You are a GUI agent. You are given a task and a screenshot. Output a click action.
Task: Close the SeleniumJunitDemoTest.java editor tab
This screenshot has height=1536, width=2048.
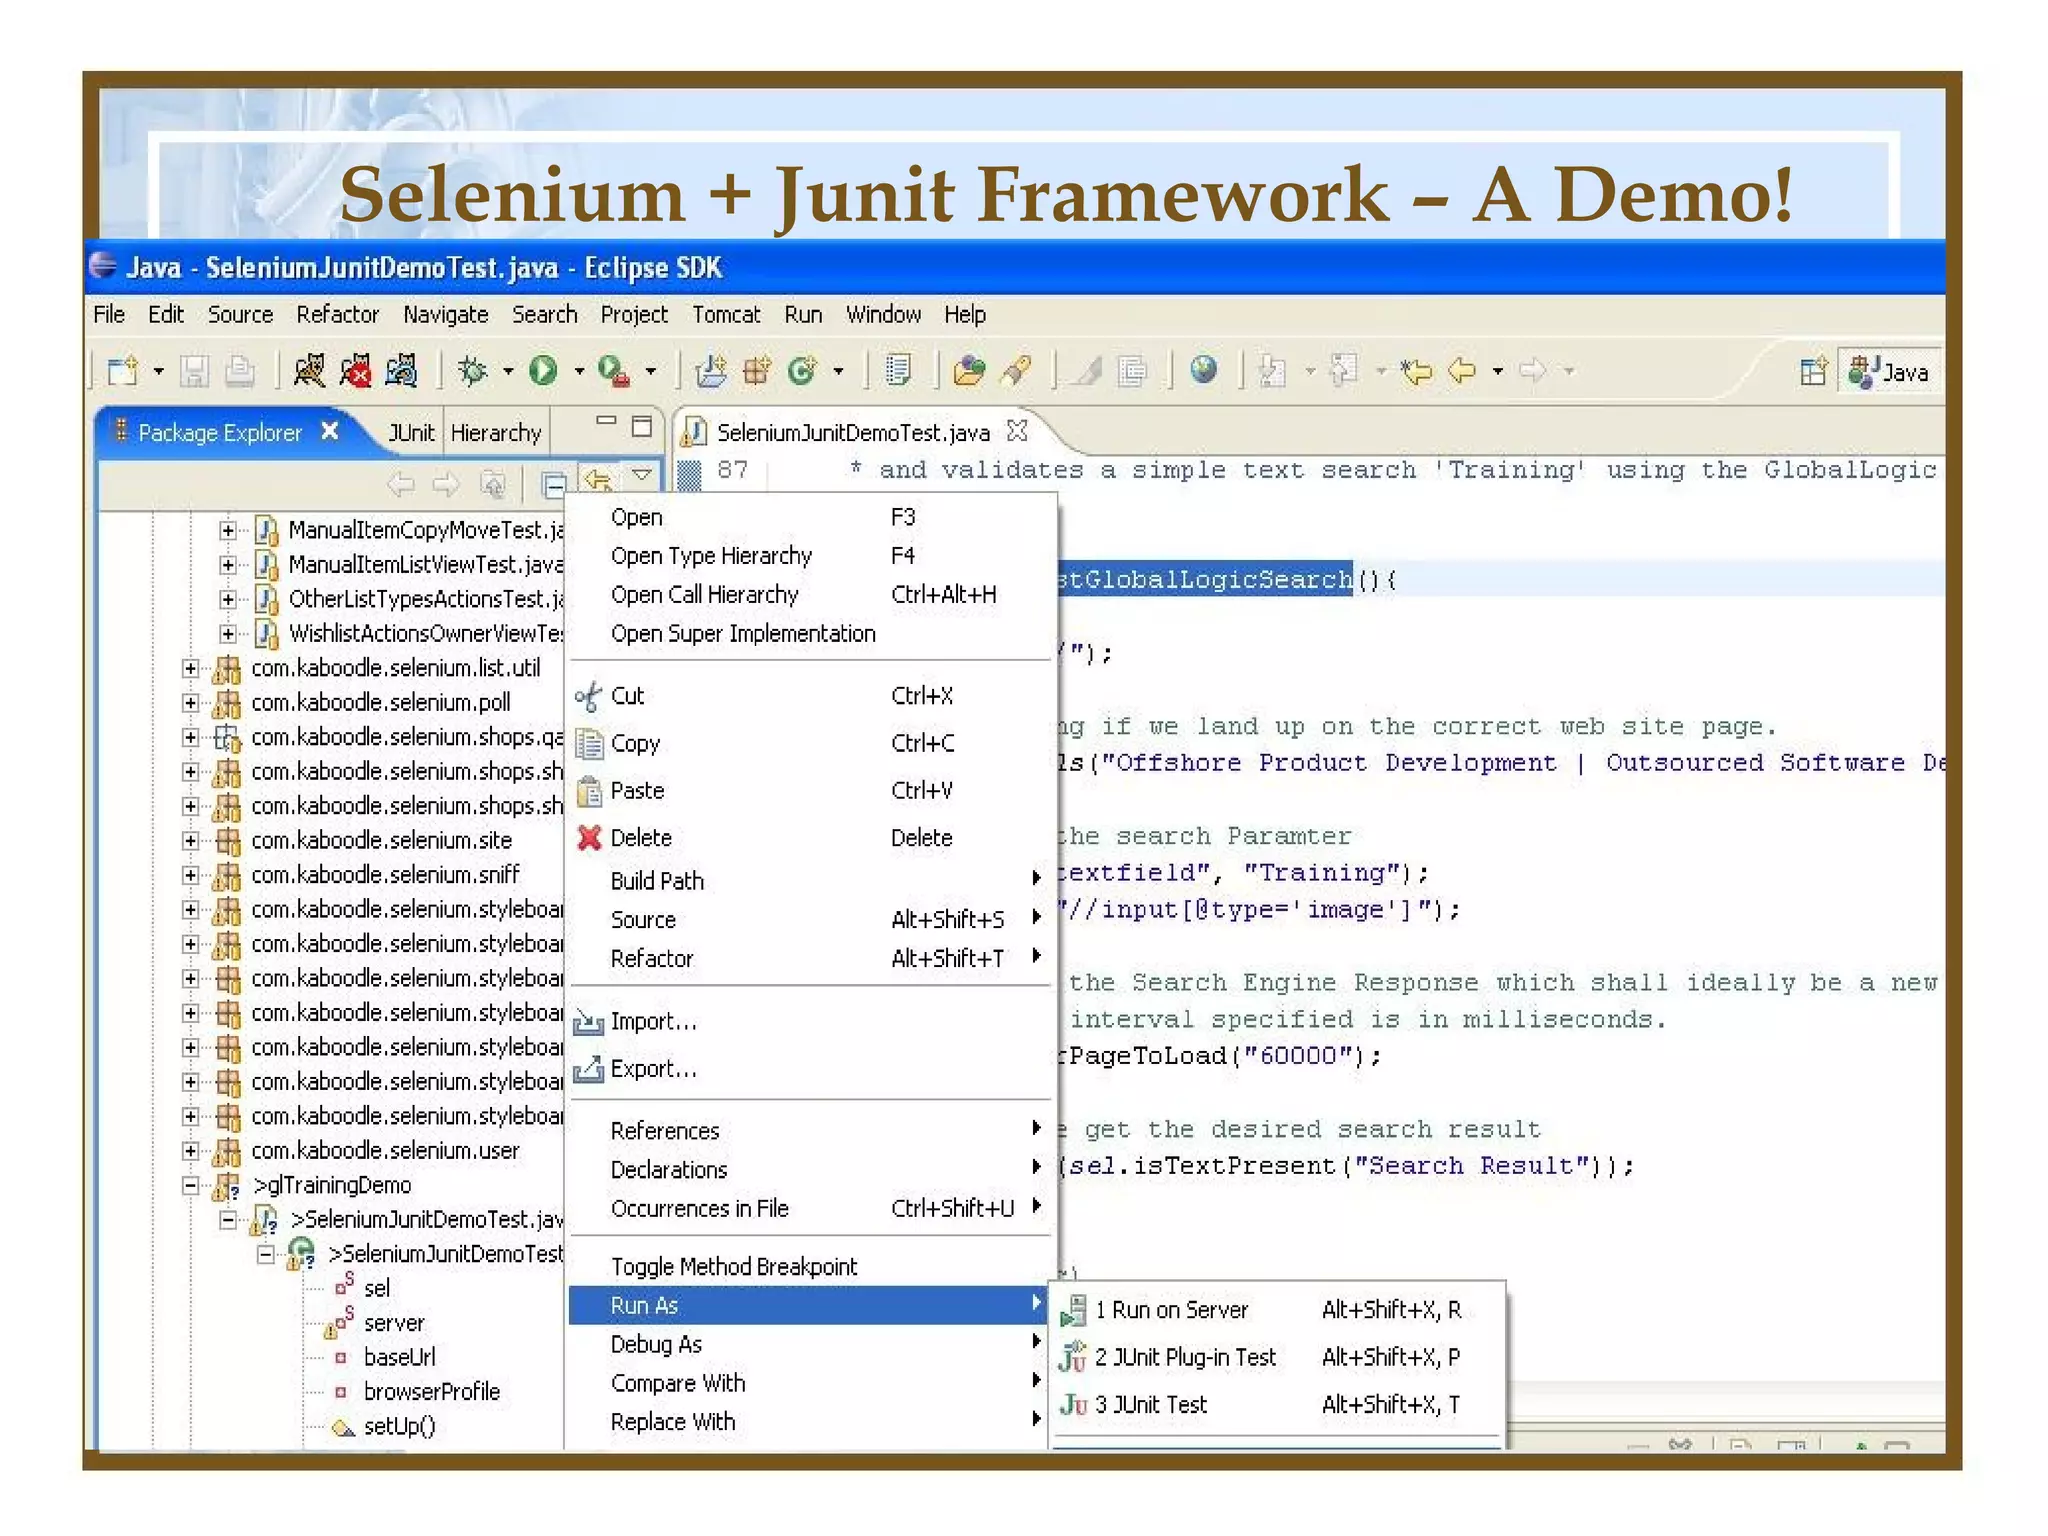click(x=1017, y=431)
